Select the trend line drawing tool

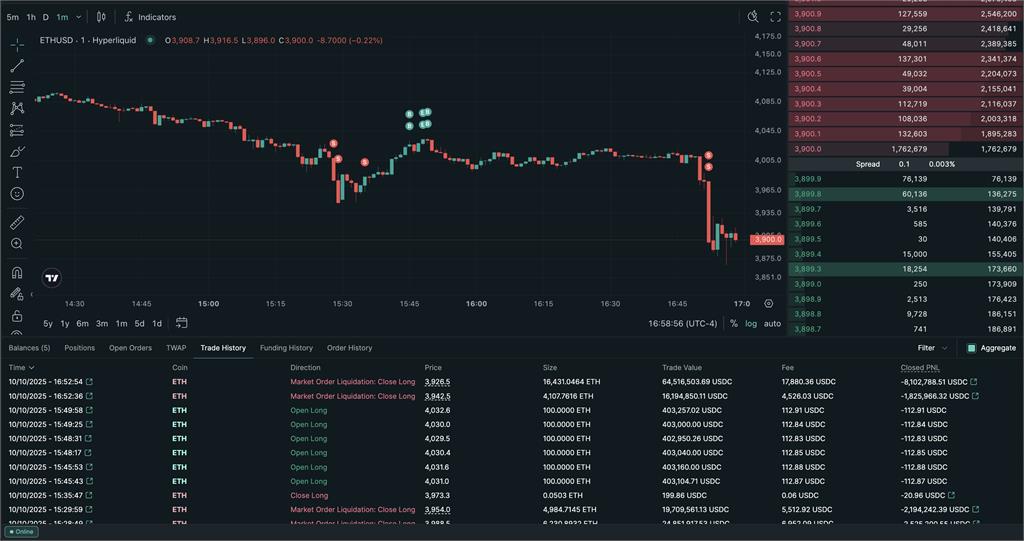tap(17, 66)
